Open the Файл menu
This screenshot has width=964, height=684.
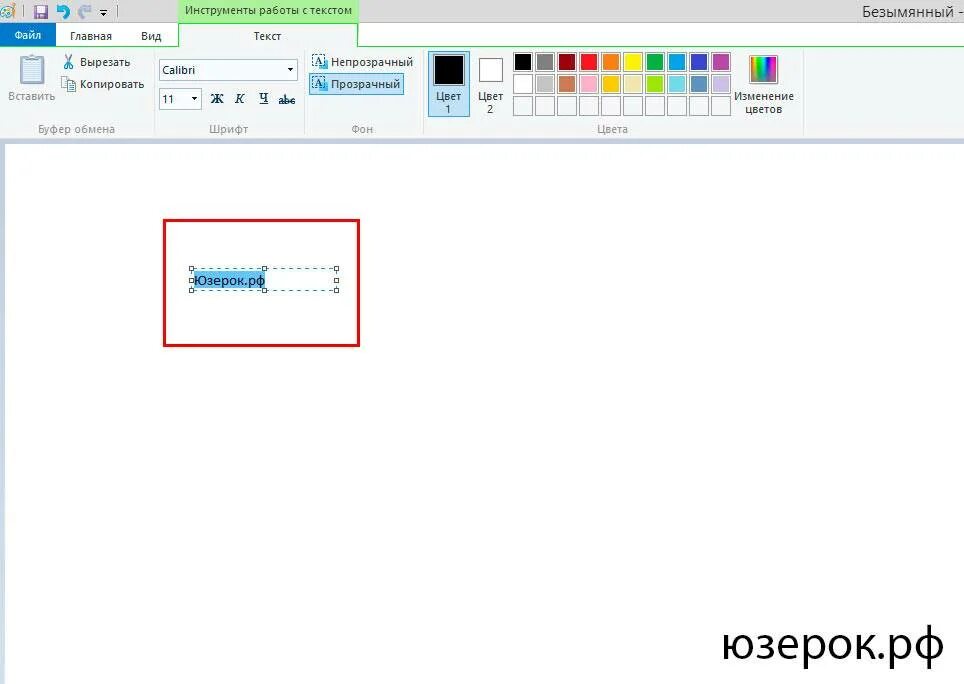28,35
